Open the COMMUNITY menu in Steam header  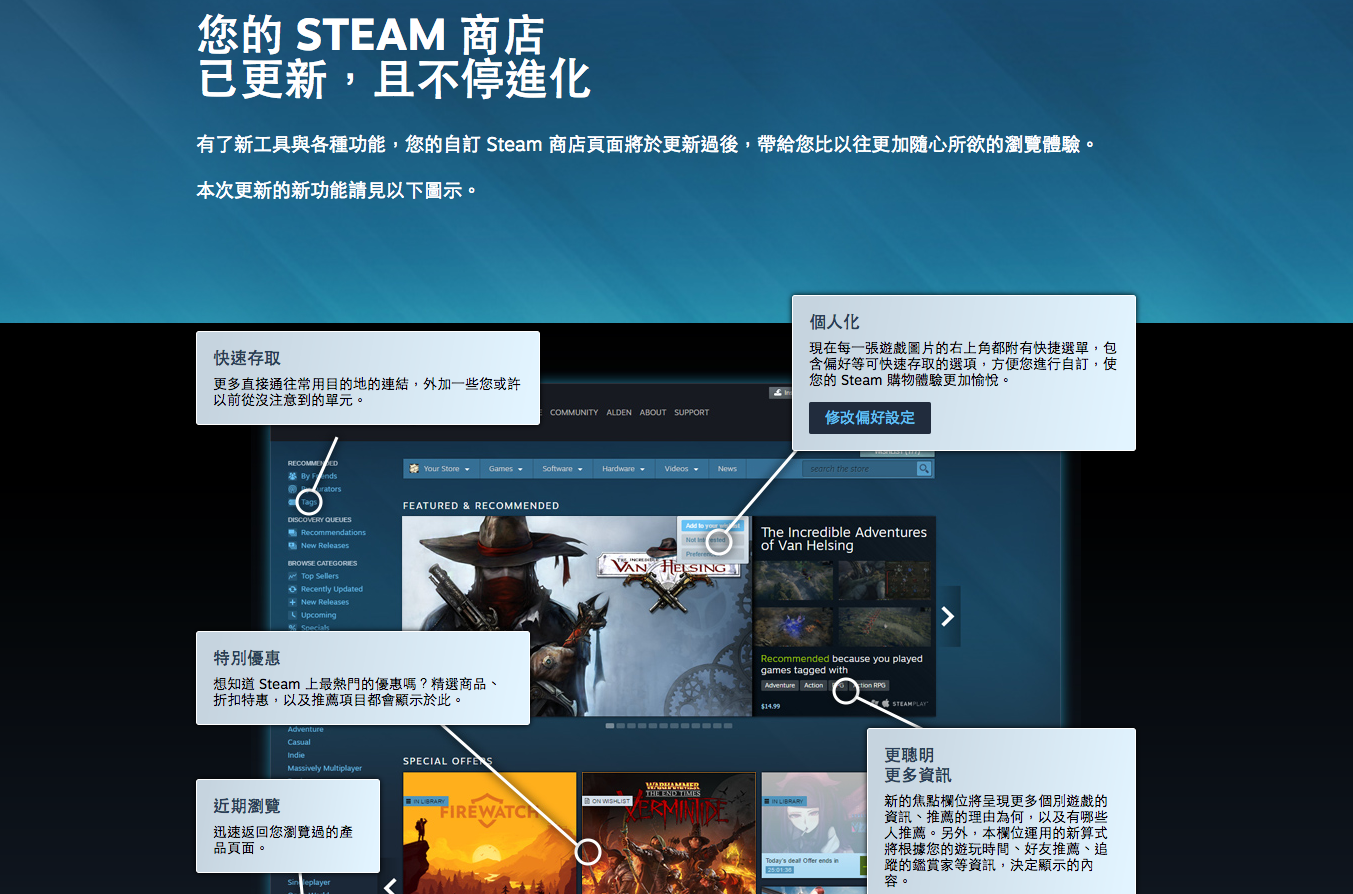574,413
